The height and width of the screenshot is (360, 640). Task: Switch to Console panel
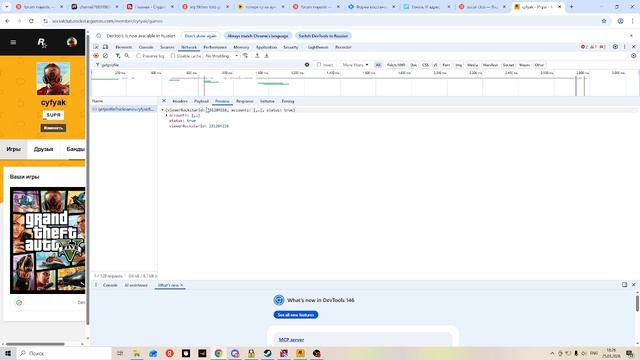point(146,47)
